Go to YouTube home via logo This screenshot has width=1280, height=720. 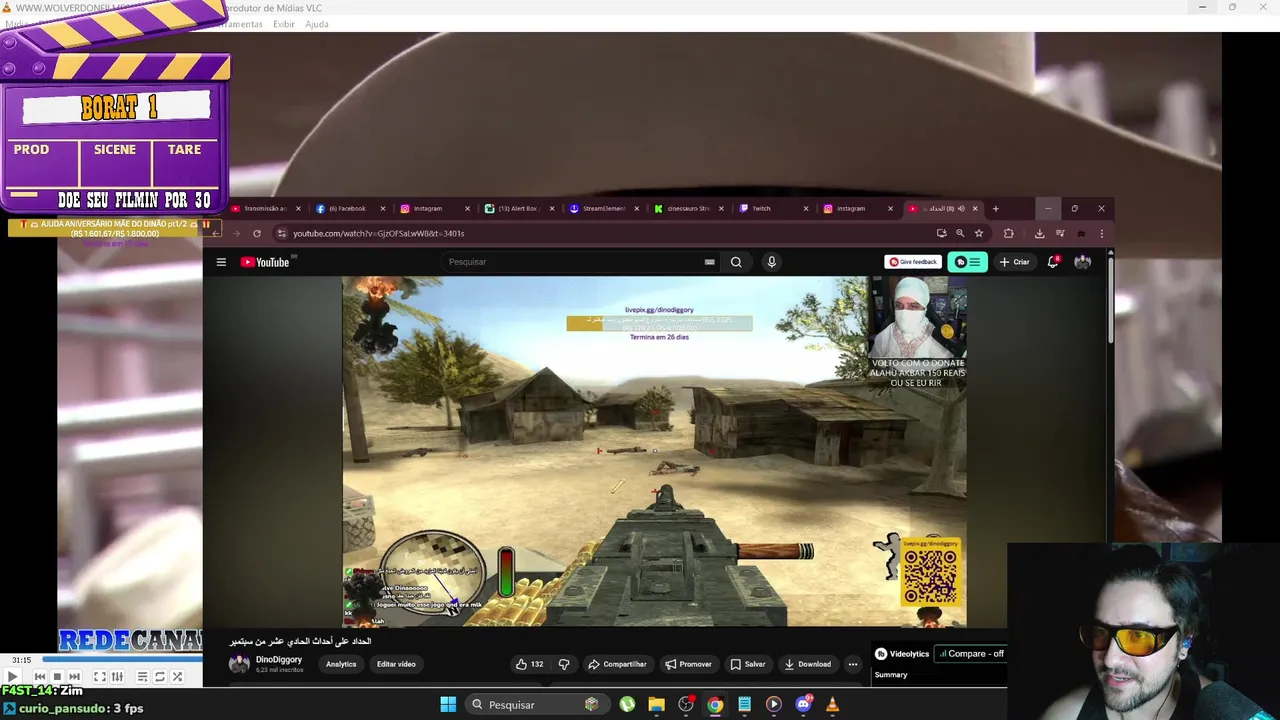(265, 262)
